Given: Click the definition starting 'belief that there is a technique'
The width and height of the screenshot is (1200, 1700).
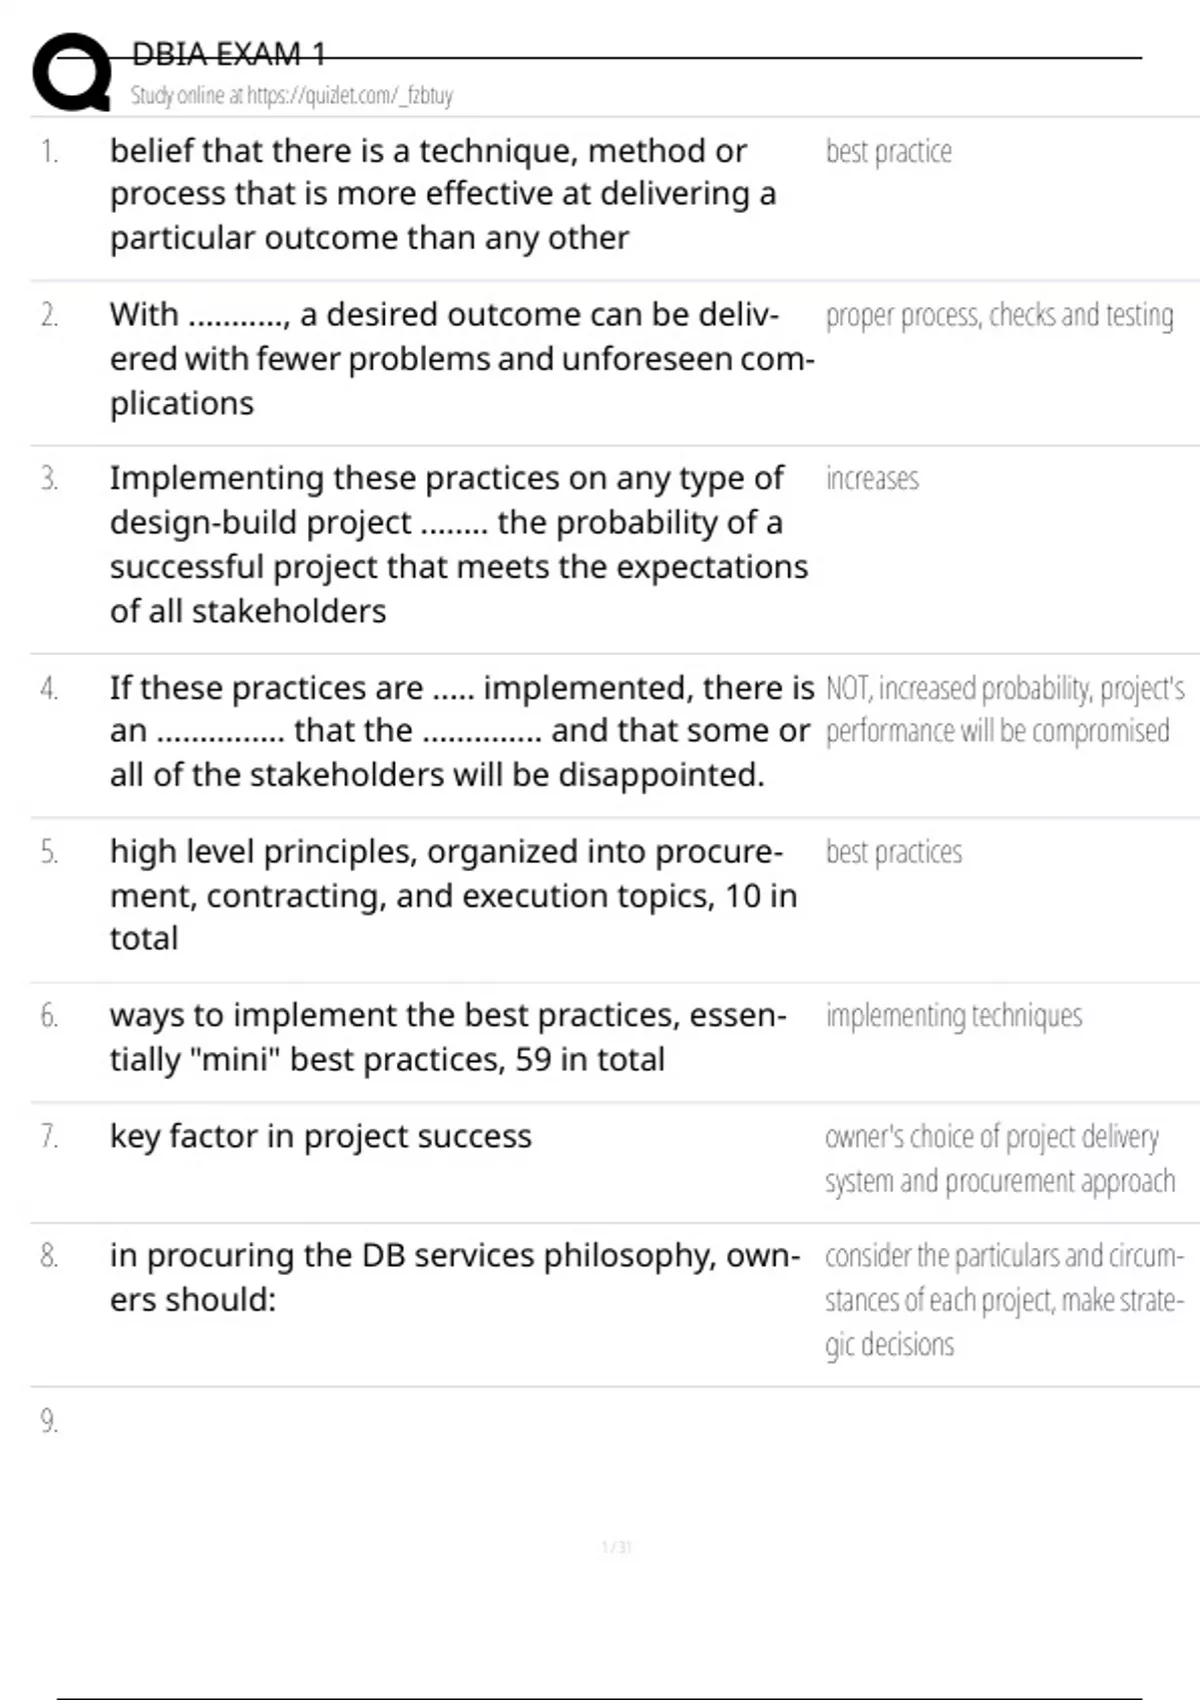Looking at the screenshot, I should click(x=443, y=194).
